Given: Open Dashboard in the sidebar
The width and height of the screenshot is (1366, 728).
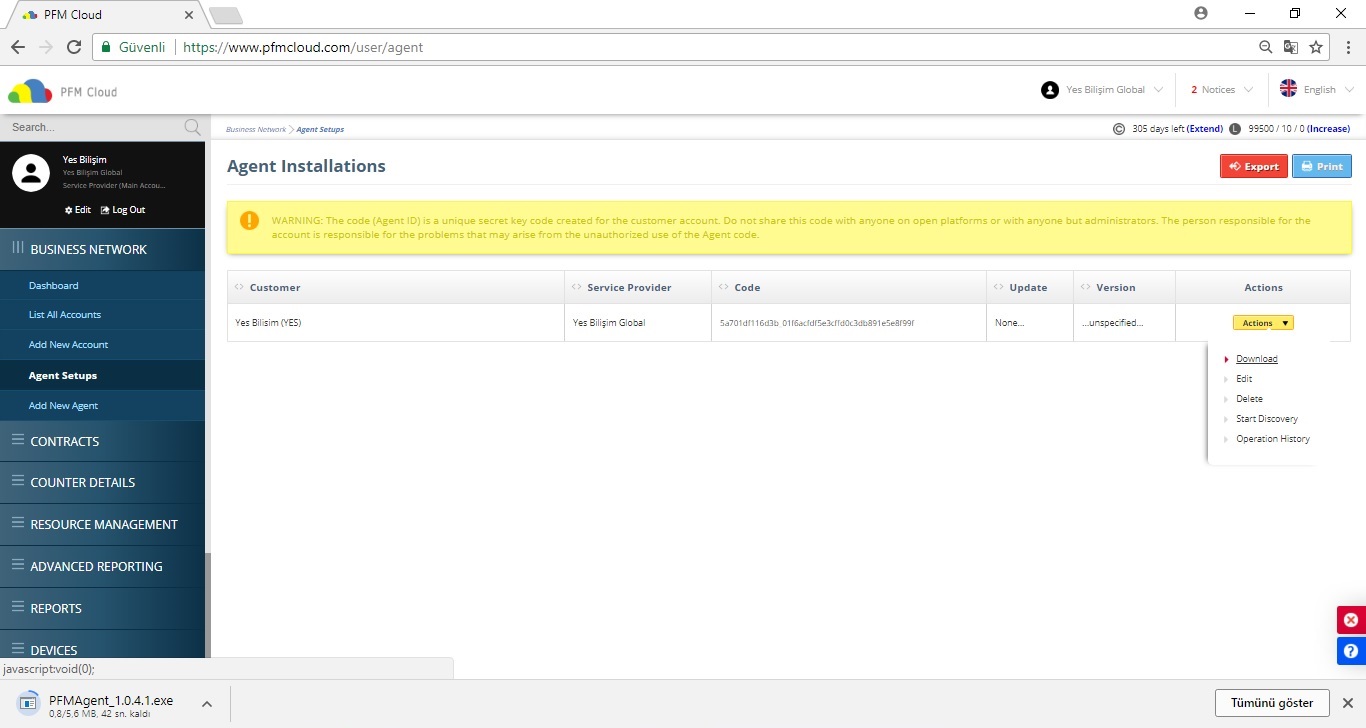Looking at the screenshot, I should [x=53, y=285].
